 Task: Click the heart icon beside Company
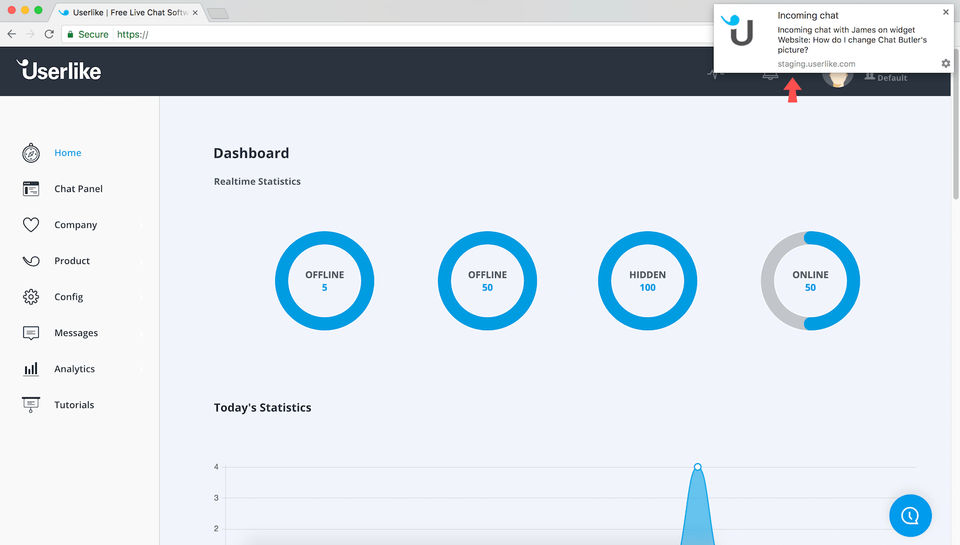tap(31, 225)
